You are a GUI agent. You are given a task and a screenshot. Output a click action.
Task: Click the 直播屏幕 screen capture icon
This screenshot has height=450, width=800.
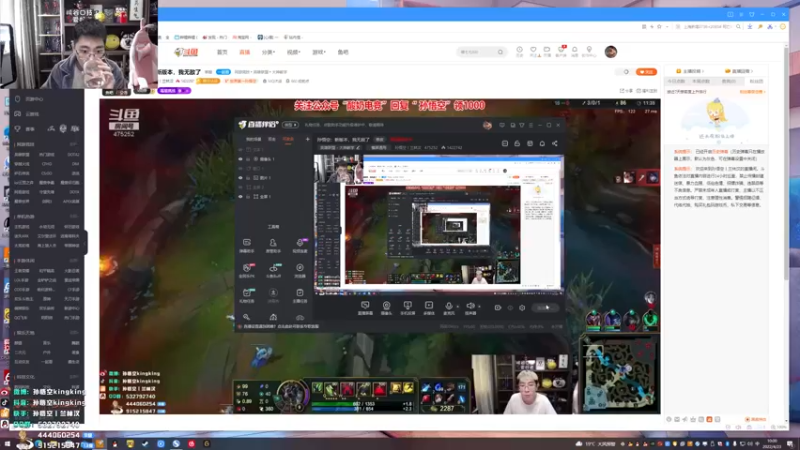365,307
